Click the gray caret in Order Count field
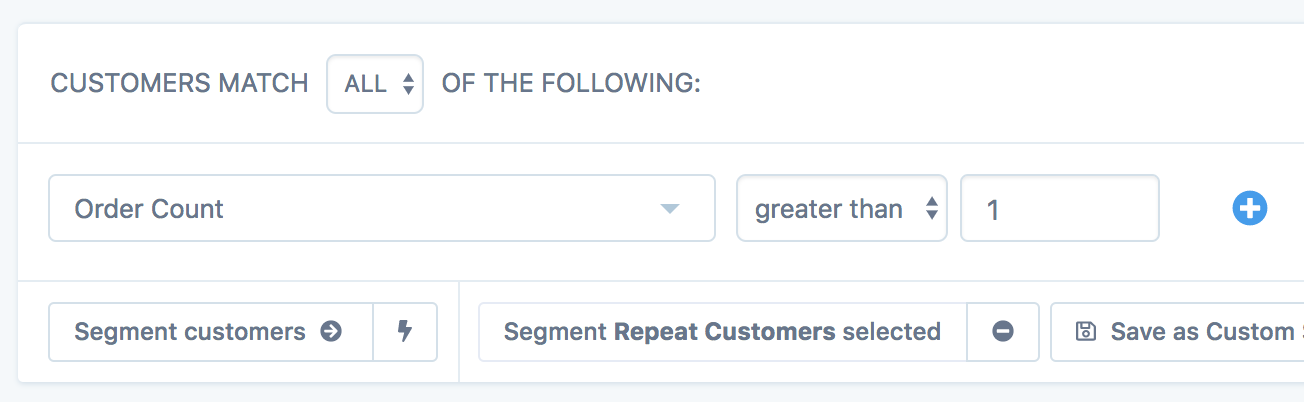The width and height of the screenshot is (1304, 402). (x=670, y=209)
